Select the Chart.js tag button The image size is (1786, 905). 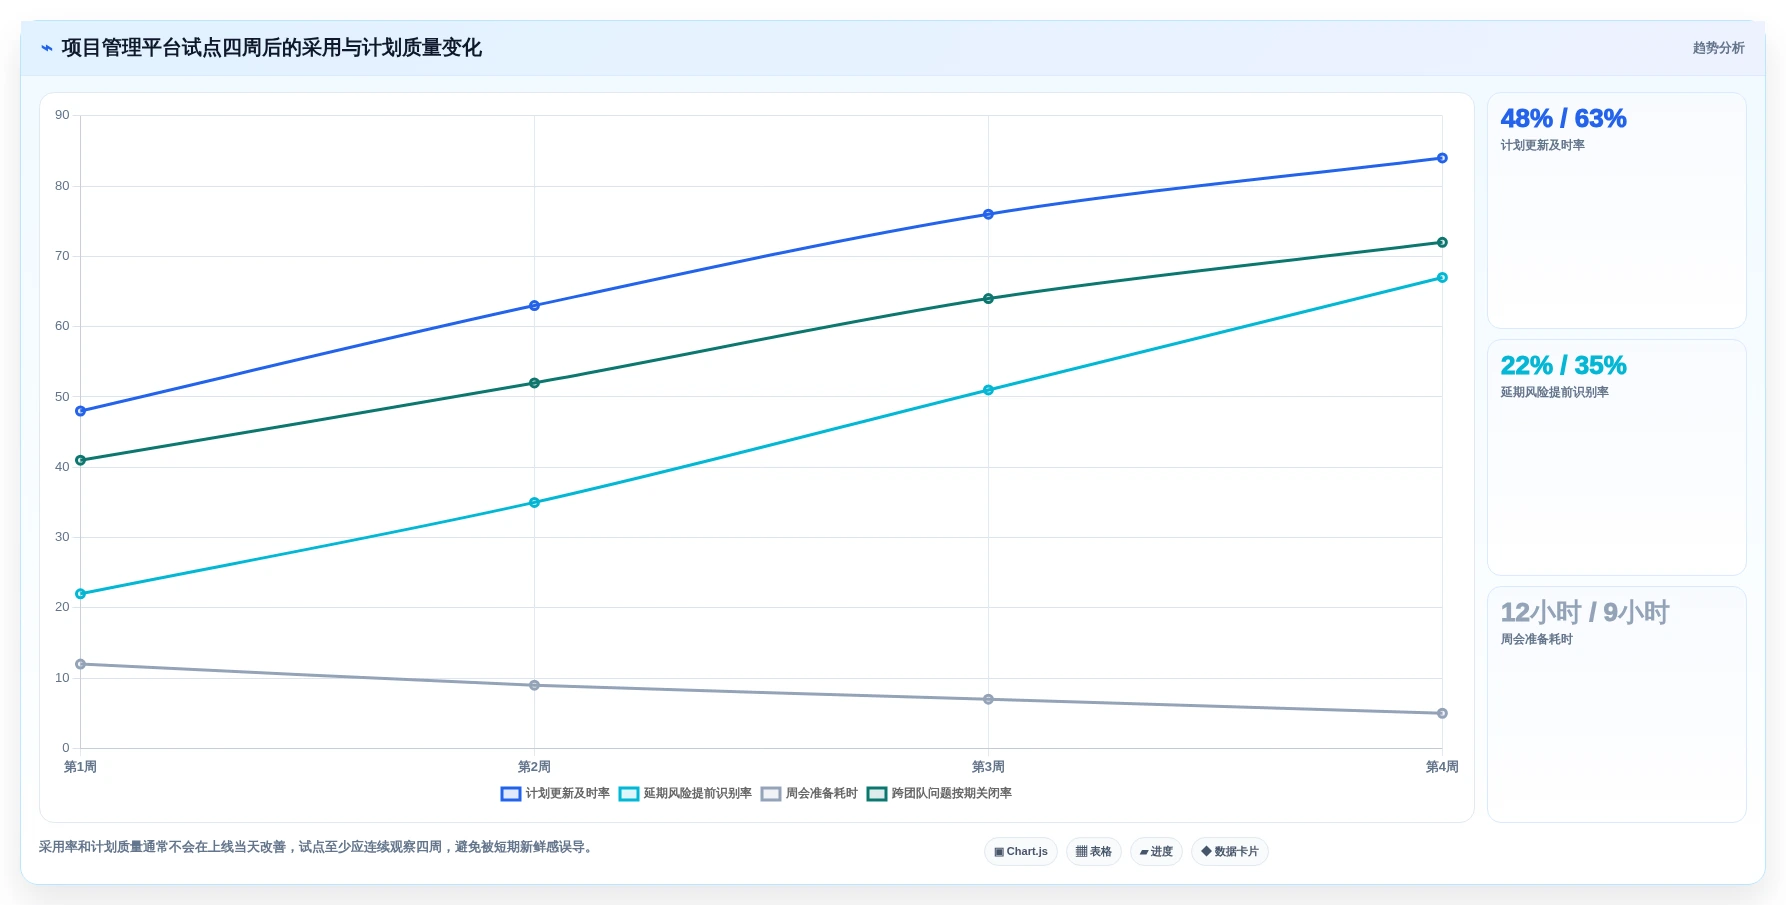click(x=1021, y=852)
